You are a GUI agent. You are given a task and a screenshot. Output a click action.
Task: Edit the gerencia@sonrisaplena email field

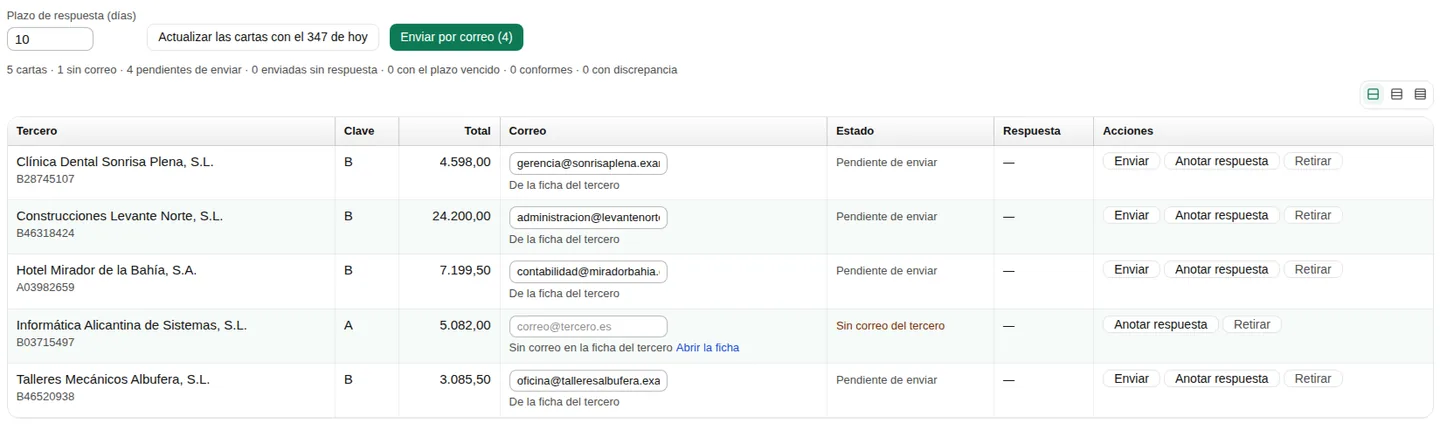[x=588, y=163]
